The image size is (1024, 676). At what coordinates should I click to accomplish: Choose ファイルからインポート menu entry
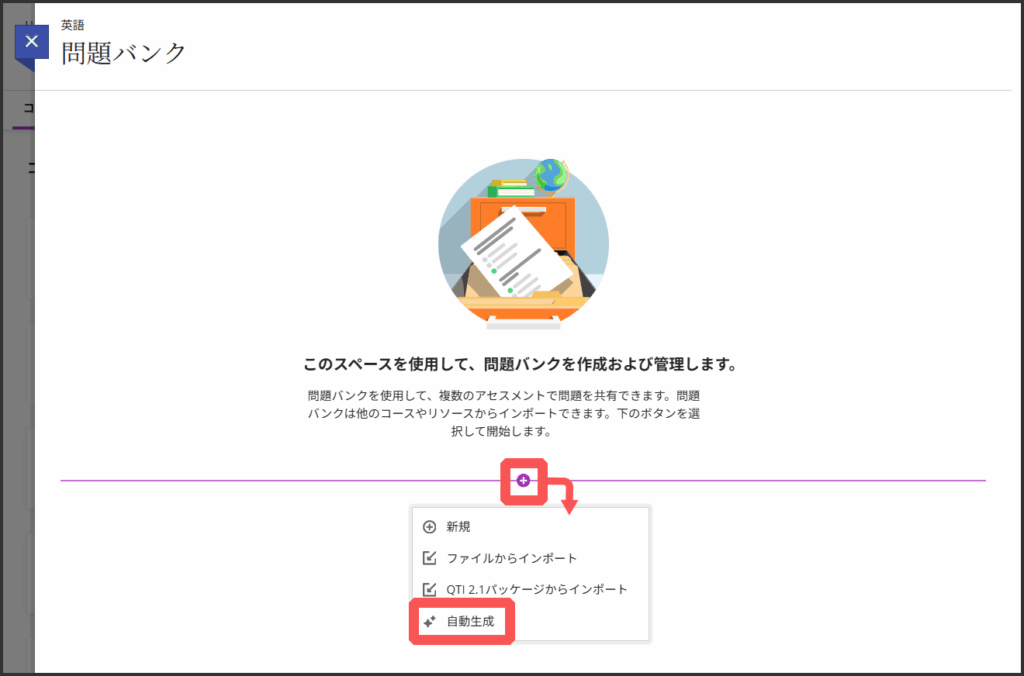[x=511, y=558]
